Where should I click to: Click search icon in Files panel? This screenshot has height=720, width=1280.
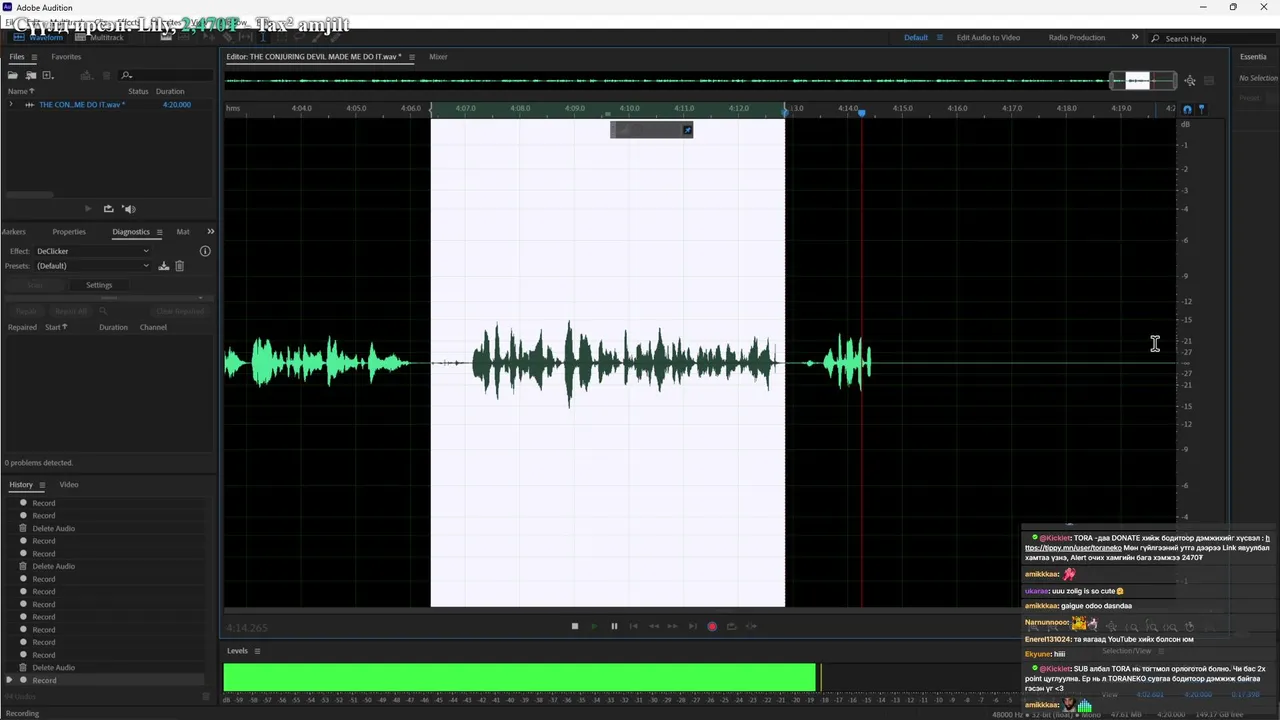pyautogui.click(x=126, y=75)
